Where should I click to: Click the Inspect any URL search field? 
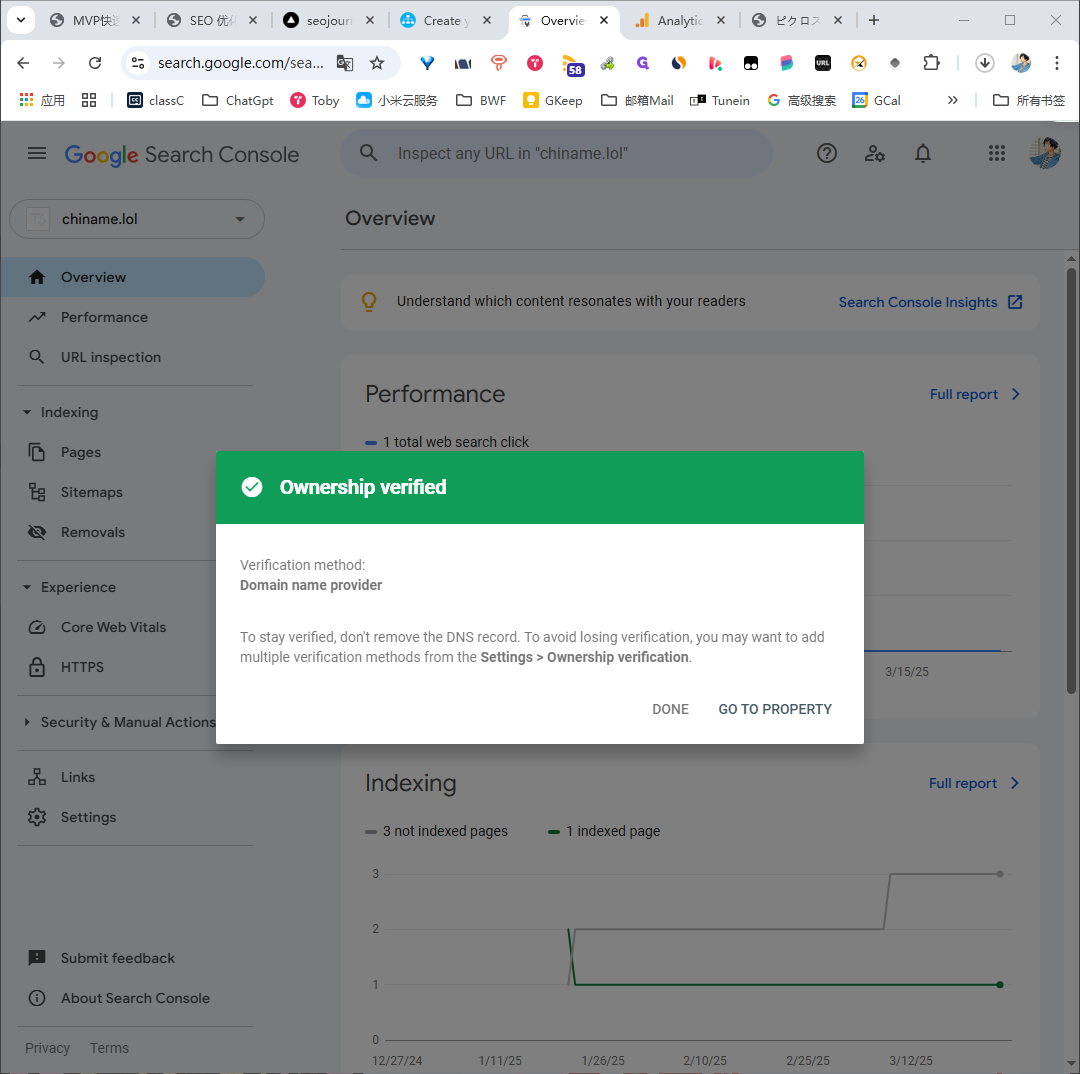[557, 153]
